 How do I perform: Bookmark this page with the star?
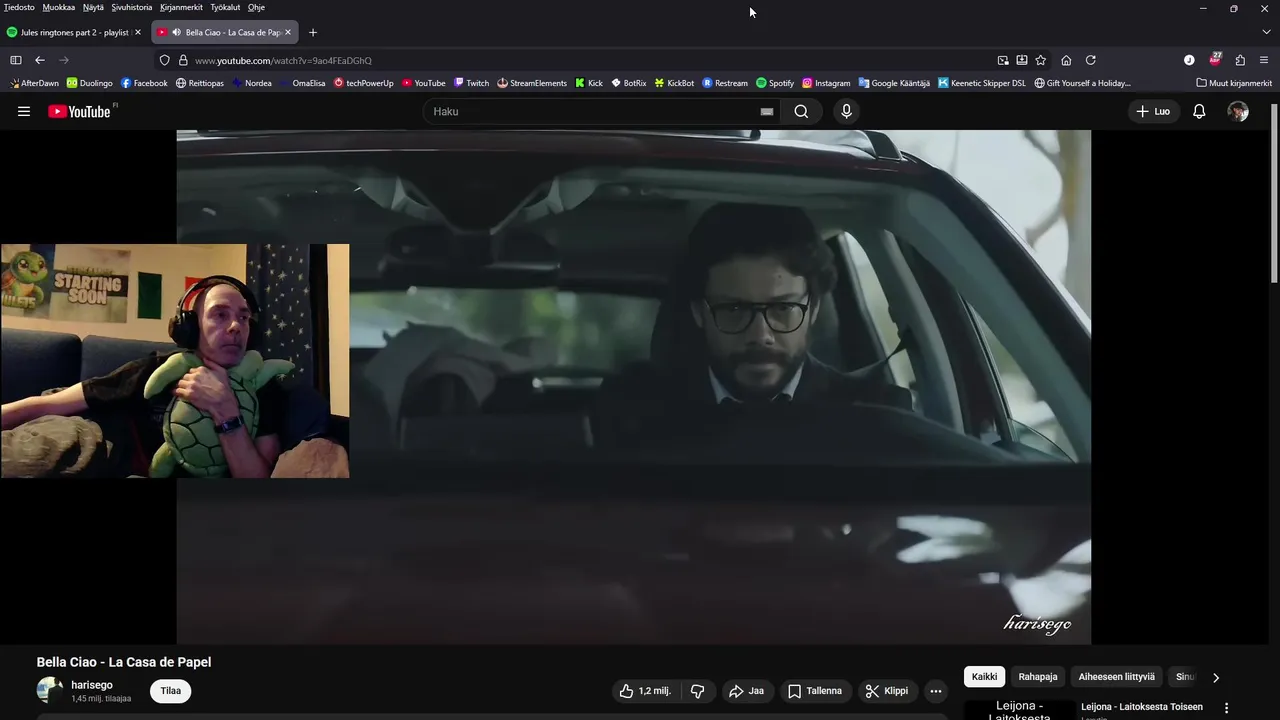tap(1040, 60)
